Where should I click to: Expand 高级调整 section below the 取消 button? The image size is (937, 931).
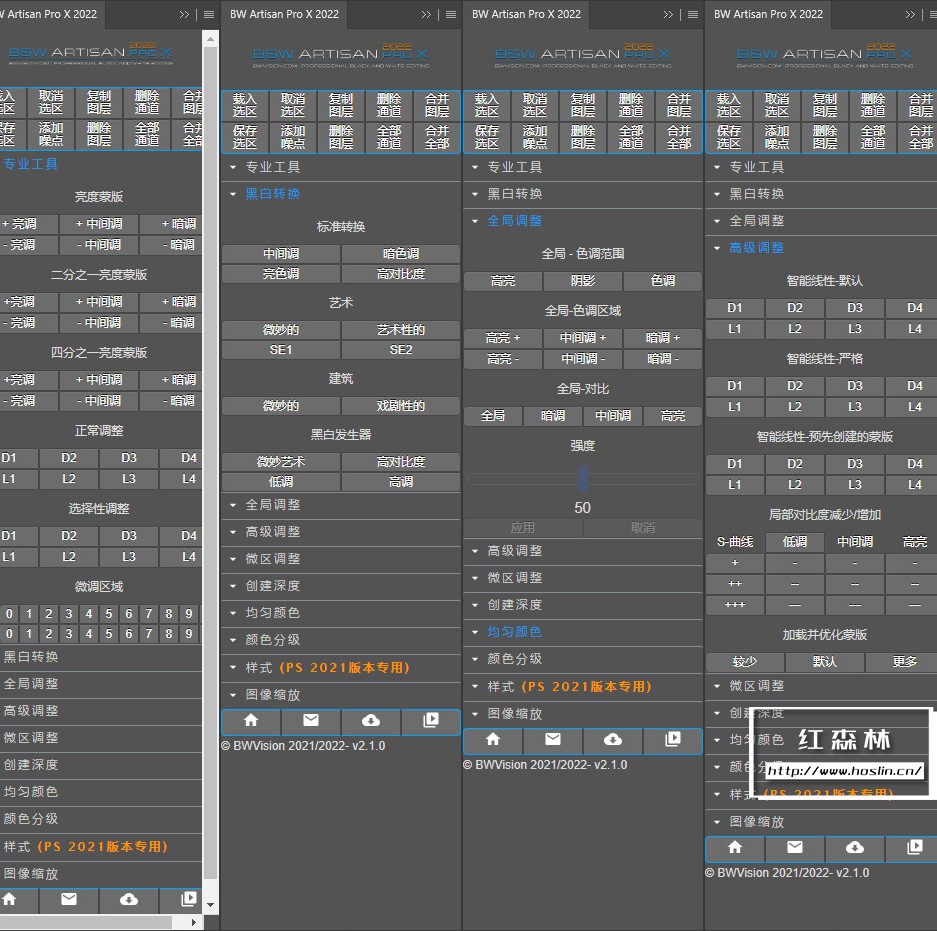pyautogui.click(x=514, y=551)
